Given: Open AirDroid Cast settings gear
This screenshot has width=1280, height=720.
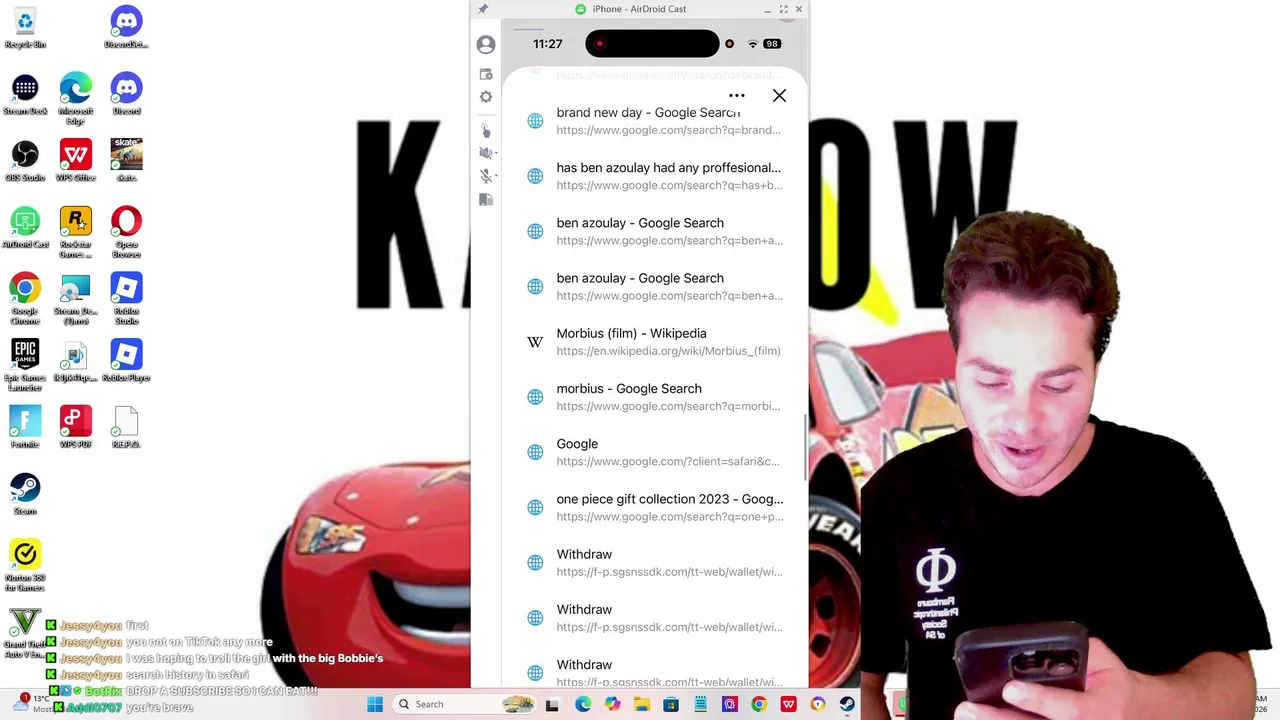Looking at the screenshot, I should 486,97.
